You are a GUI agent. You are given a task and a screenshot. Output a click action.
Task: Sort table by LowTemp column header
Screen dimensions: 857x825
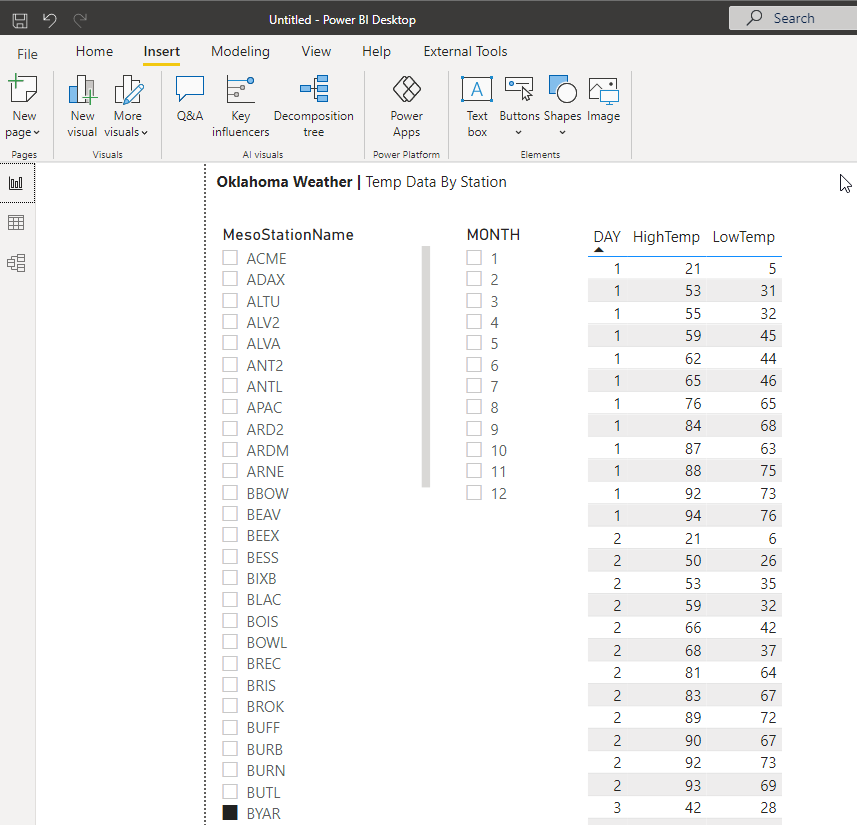[743, 237]
